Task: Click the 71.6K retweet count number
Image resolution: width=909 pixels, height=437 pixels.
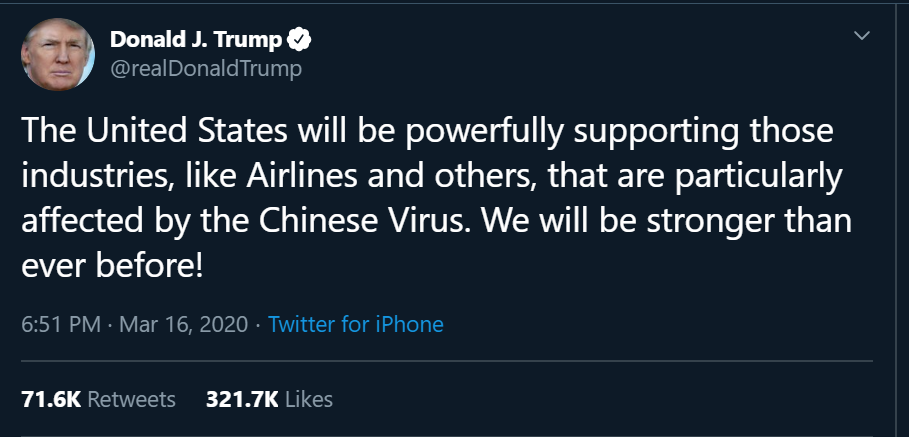Action: point(50,399)
